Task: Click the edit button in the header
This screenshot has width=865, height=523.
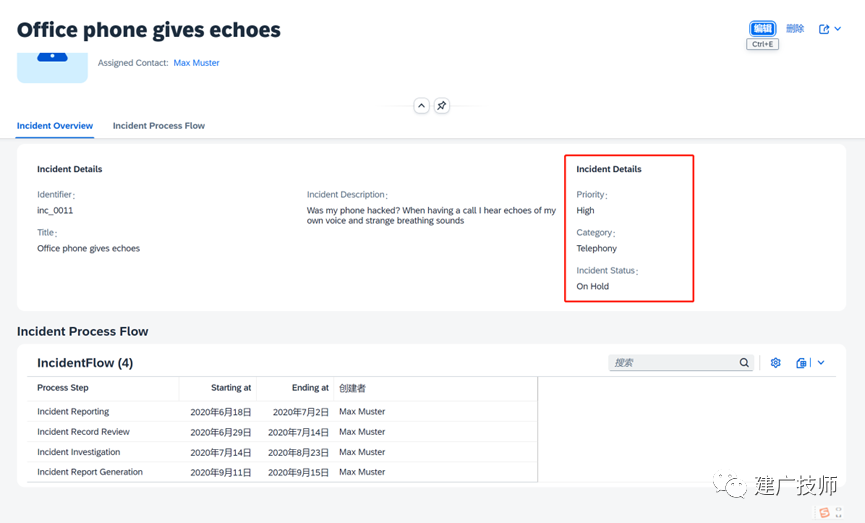Action: pos(762,29)
